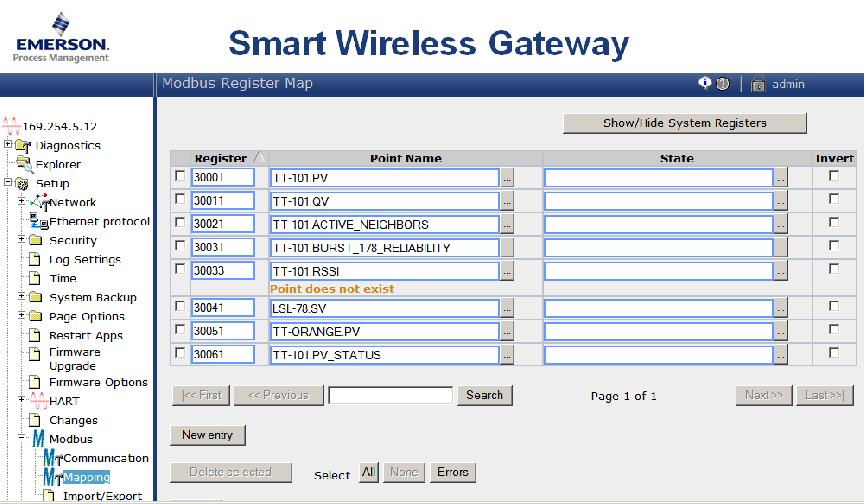Viewport: 866px width, 504px height.
Task: Expand the Diagnostics tree node
Action: (8, 145)
